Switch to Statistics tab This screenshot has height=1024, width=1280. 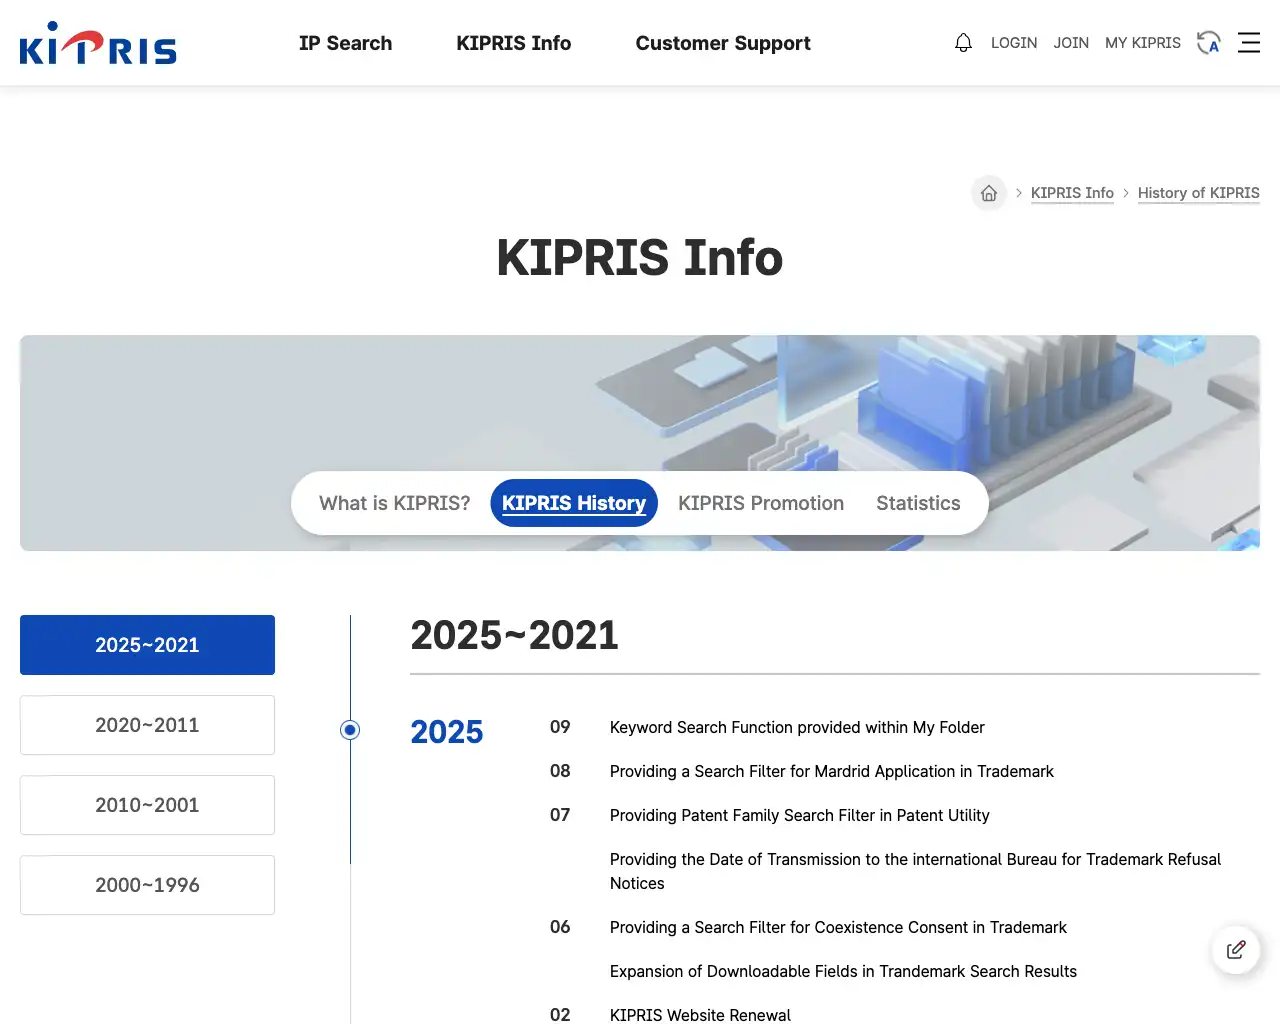click(918, 503)
